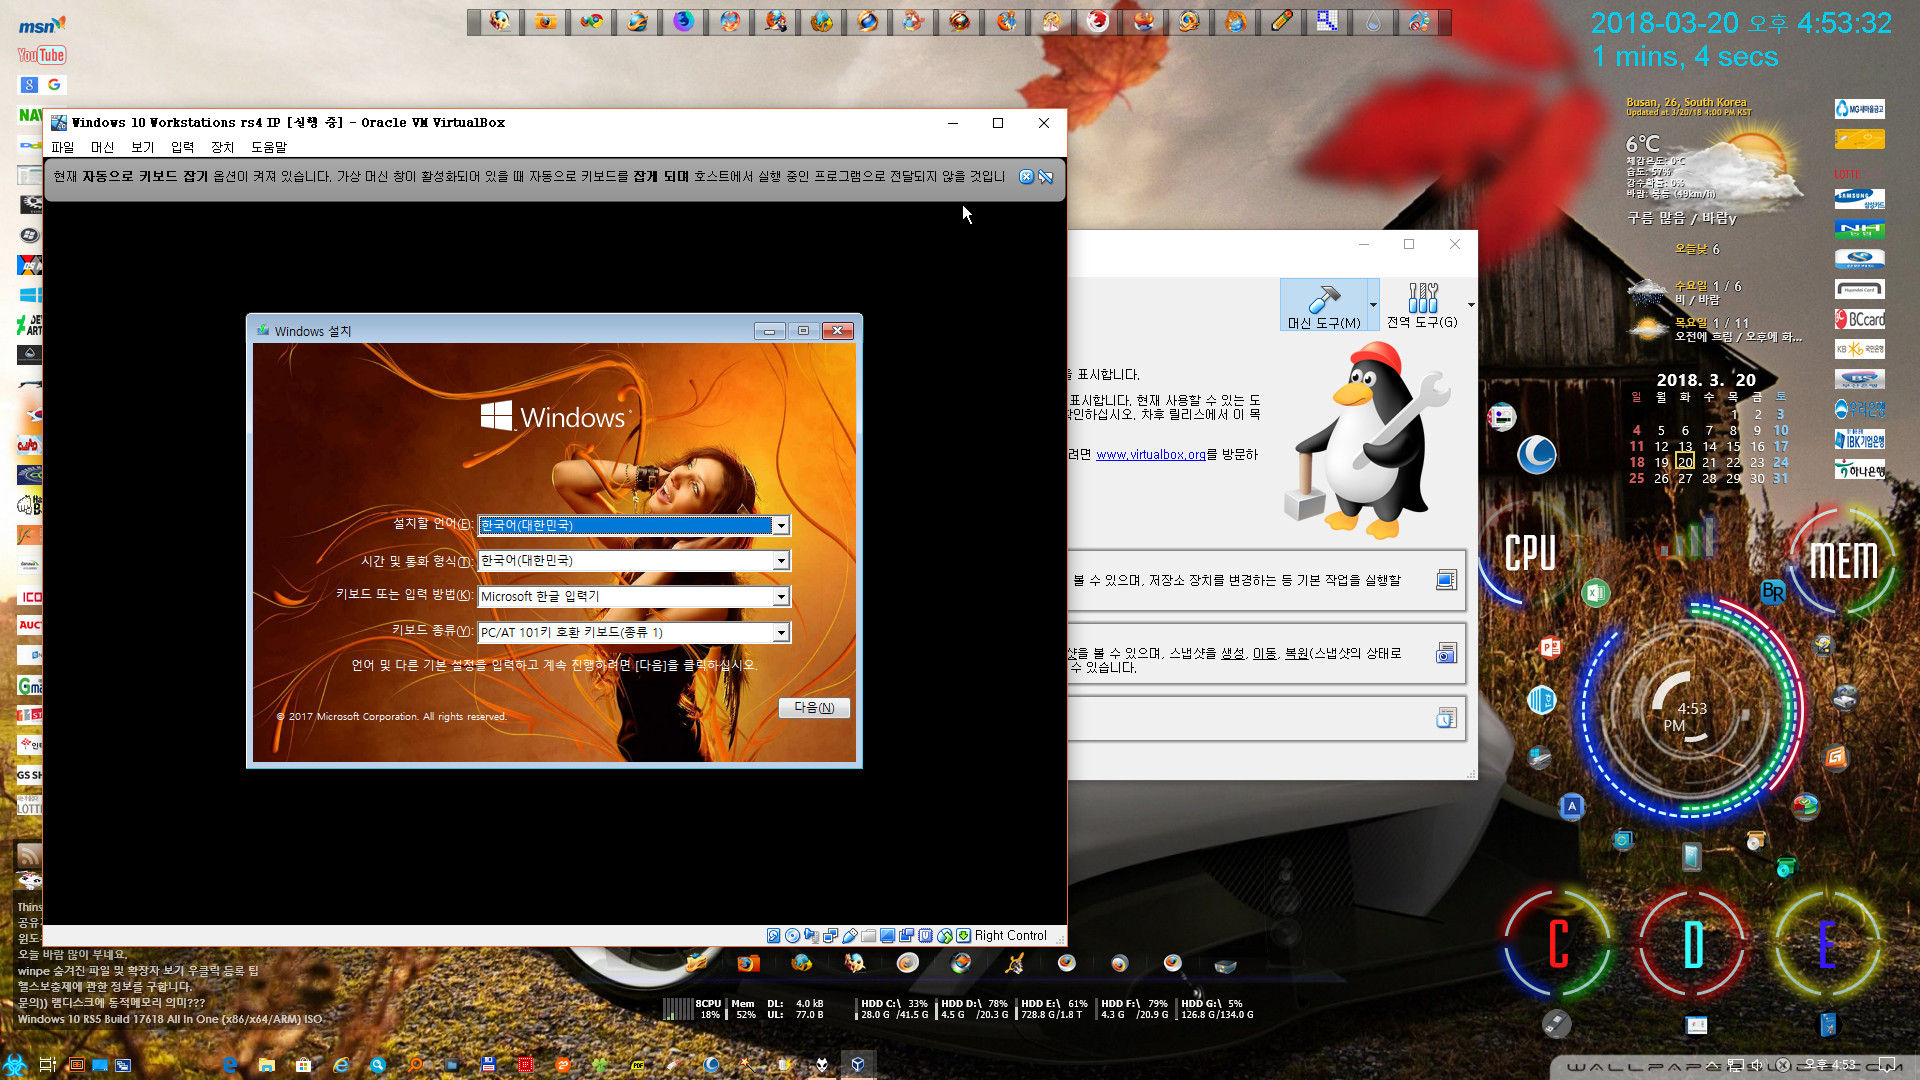Open File Explorer from taskbar
The width and height of the screenshot is (1920, 1080).
point(266,1065)
